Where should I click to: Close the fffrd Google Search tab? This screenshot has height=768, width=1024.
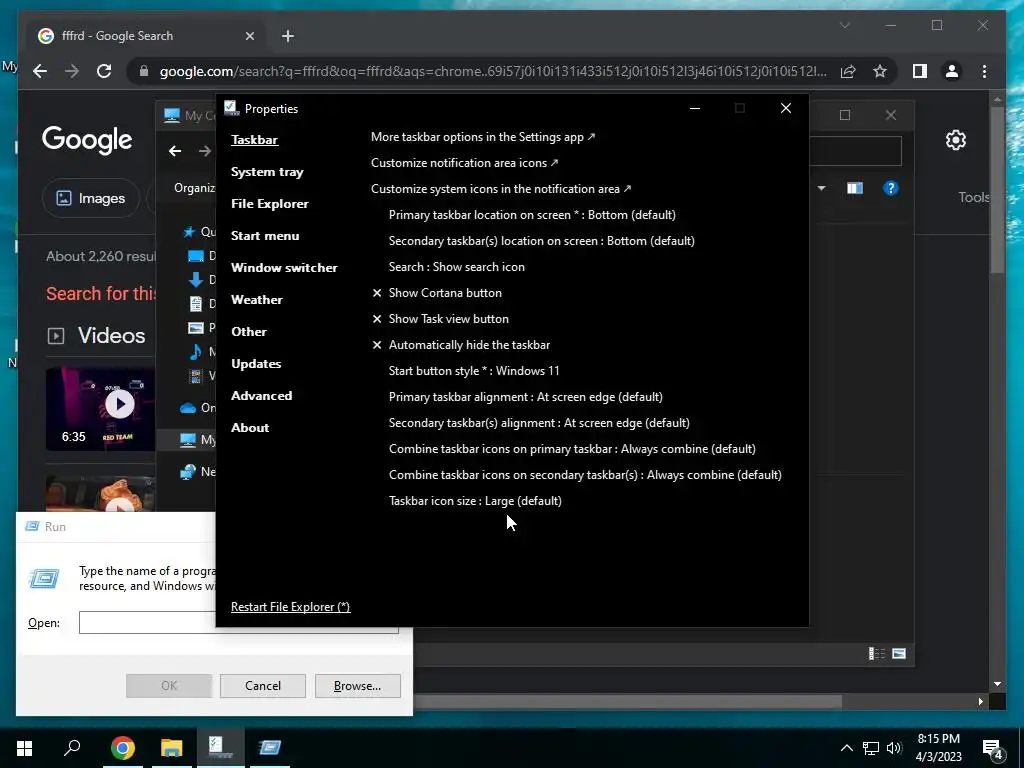pyautogui.click(x=249, y=36)
